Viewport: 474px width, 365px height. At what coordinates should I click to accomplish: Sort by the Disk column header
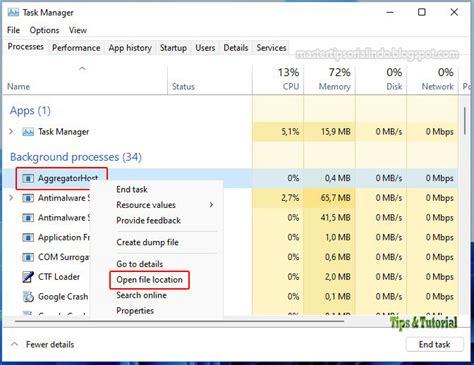pyautogui.click(x=381, y=79)
